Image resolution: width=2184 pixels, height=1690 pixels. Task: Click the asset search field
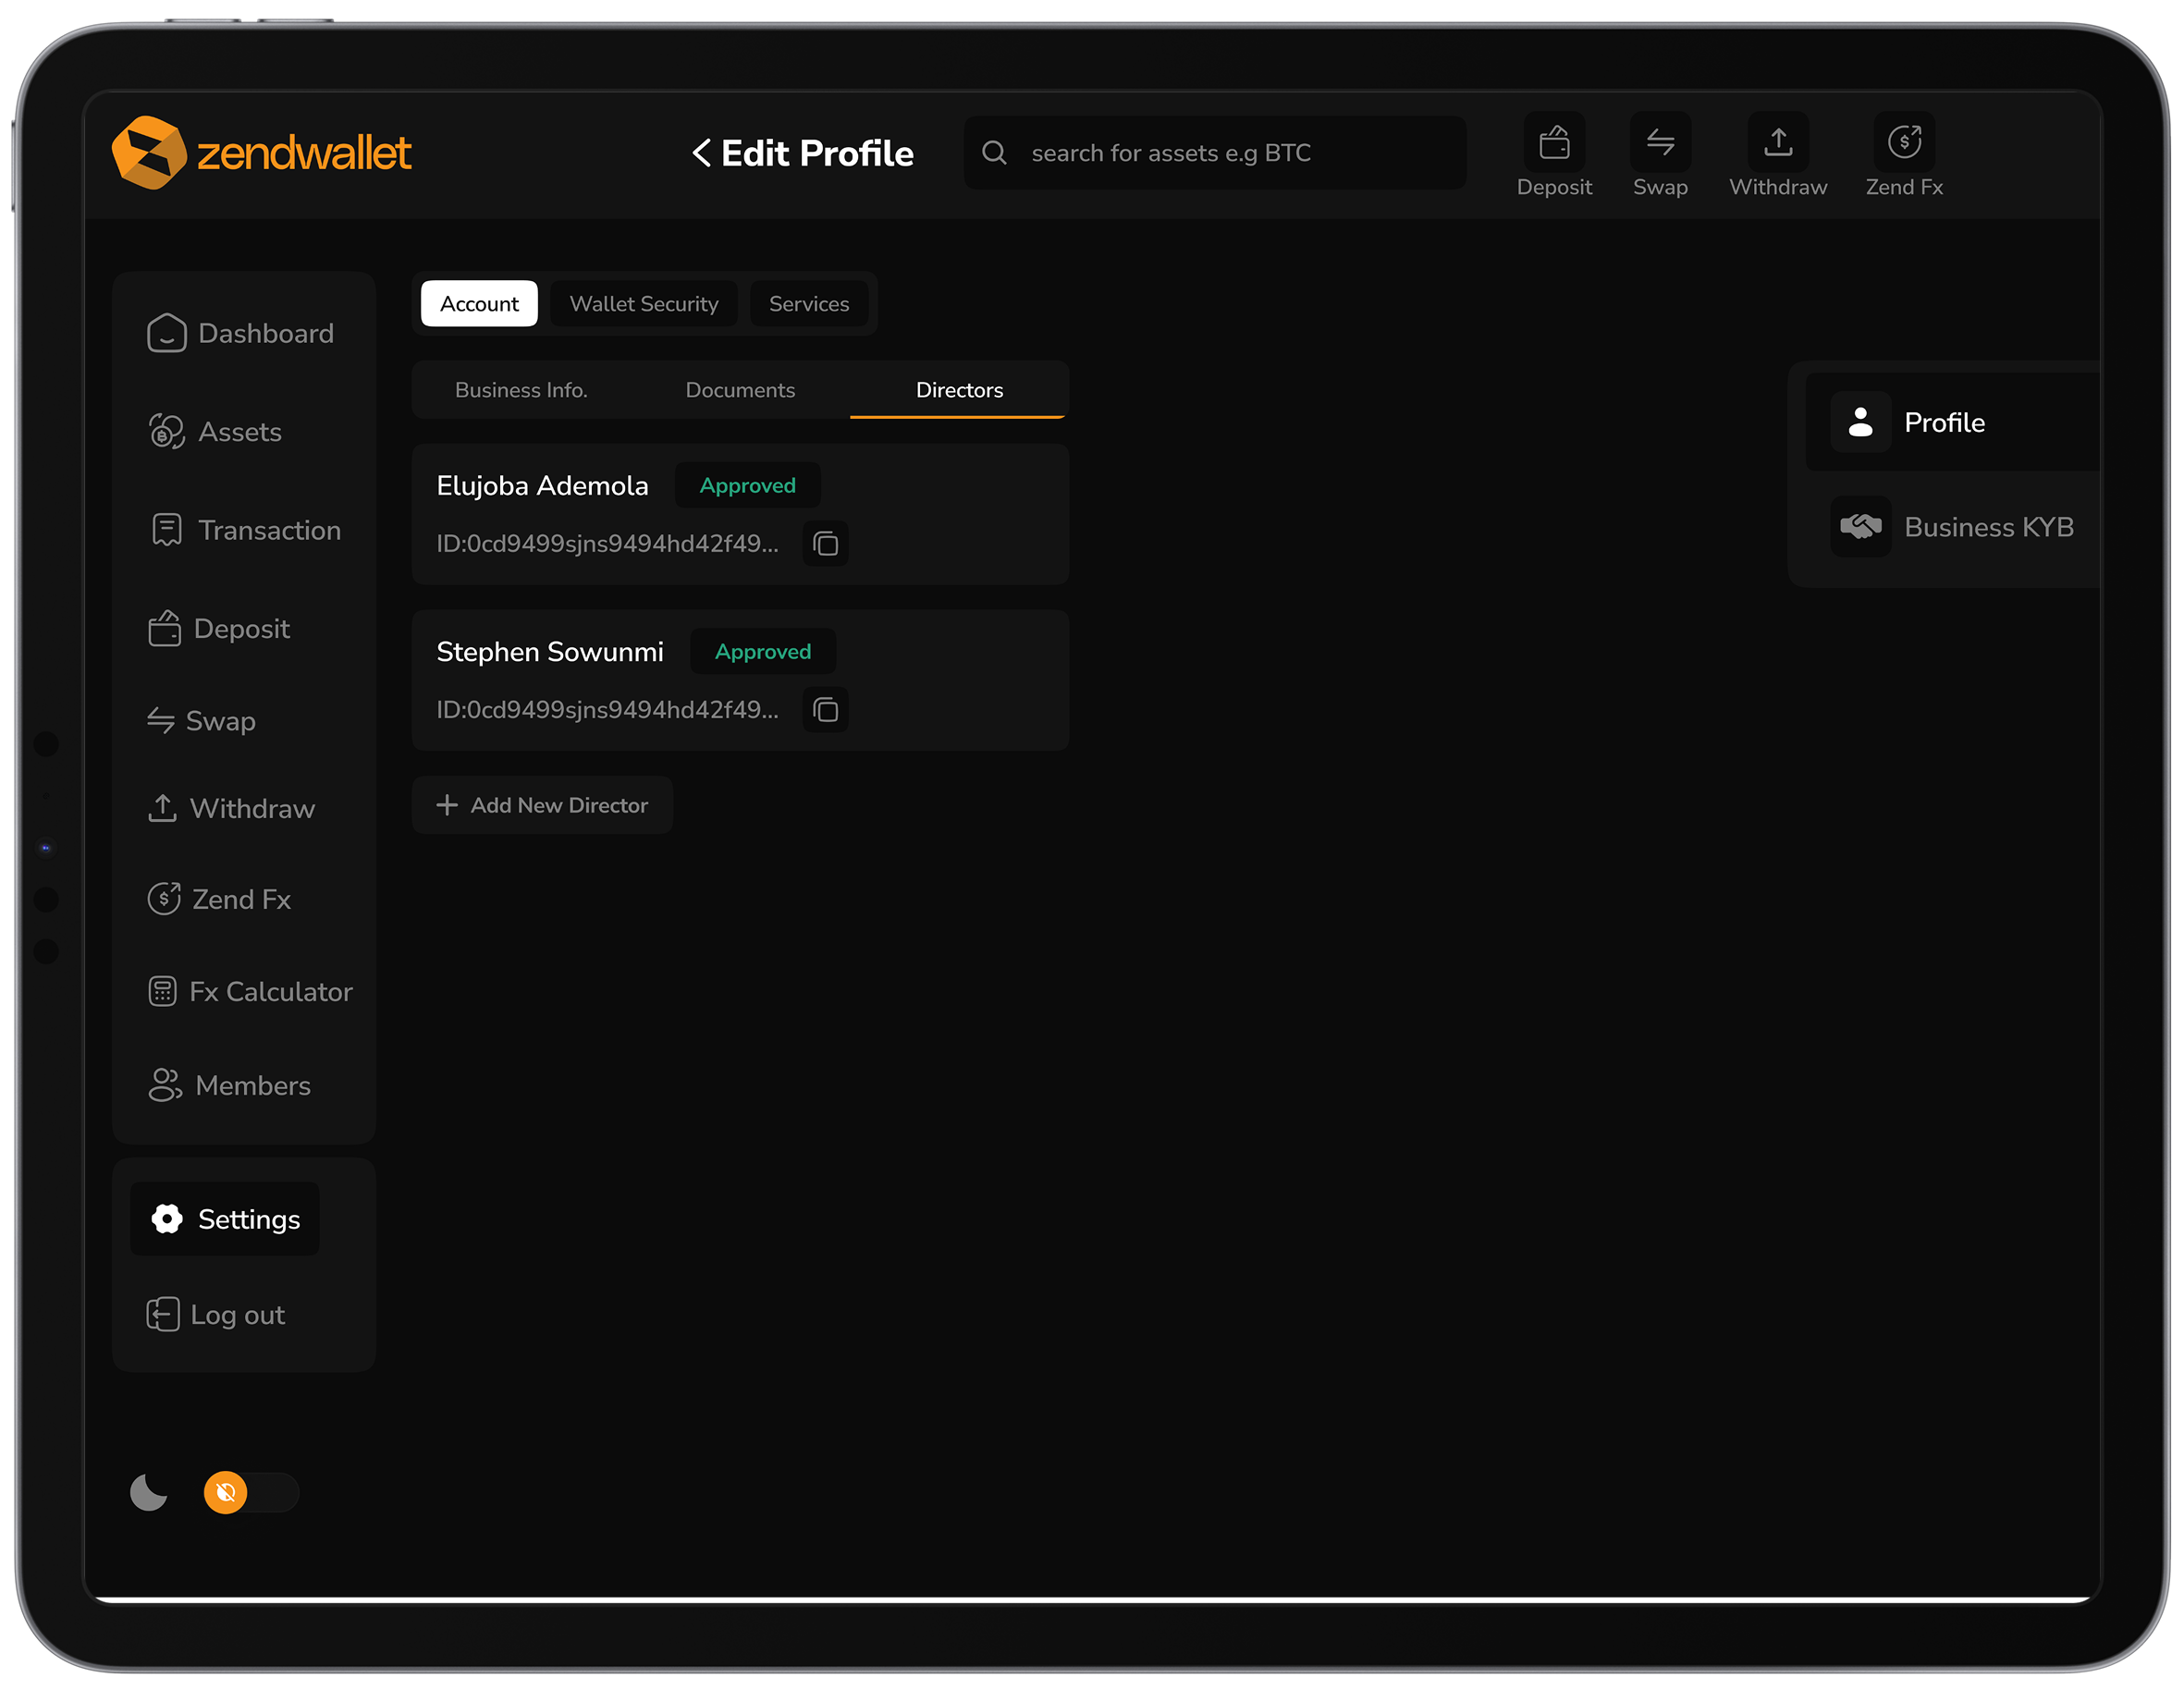(1213, 152)
